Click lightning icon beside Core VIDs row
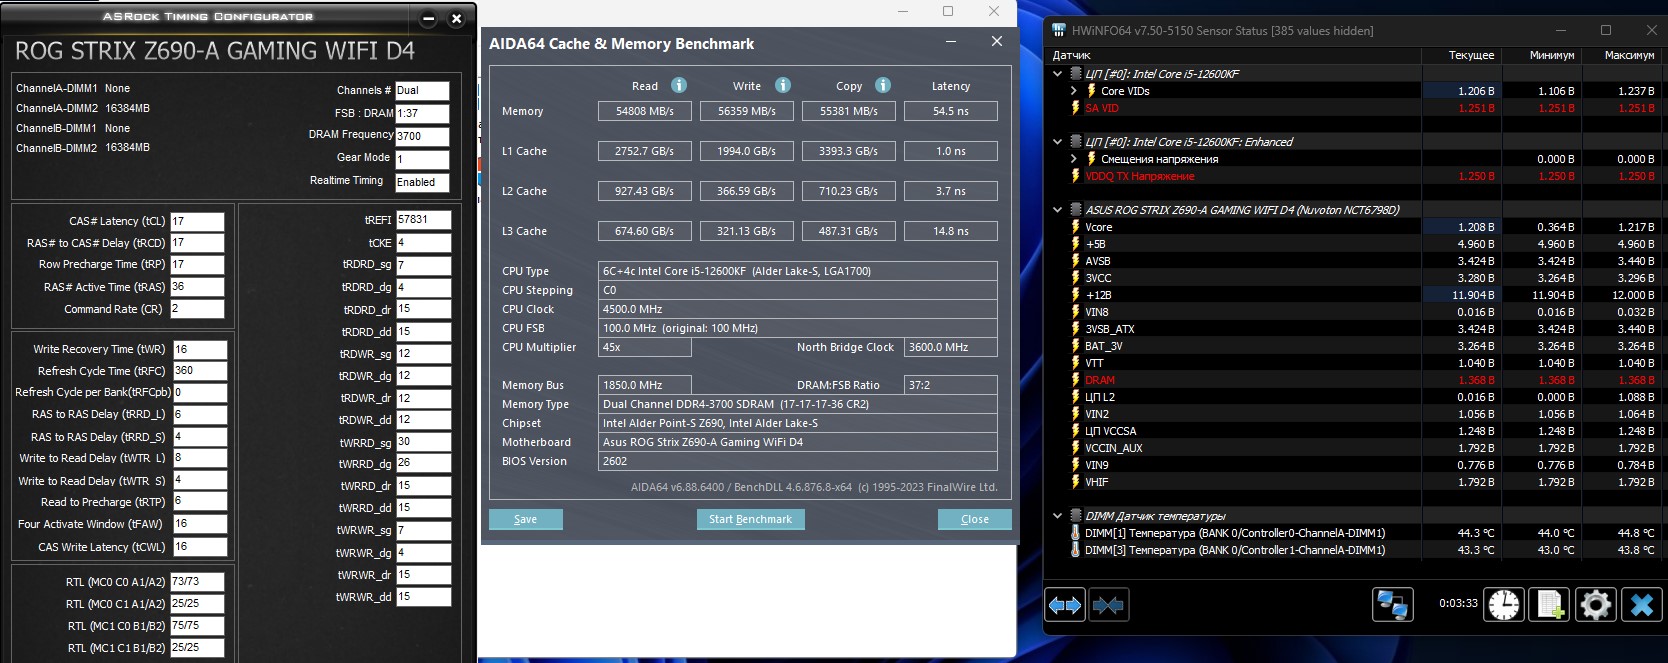Viewport: 1668px width, 663px height. coord(1092,91)
